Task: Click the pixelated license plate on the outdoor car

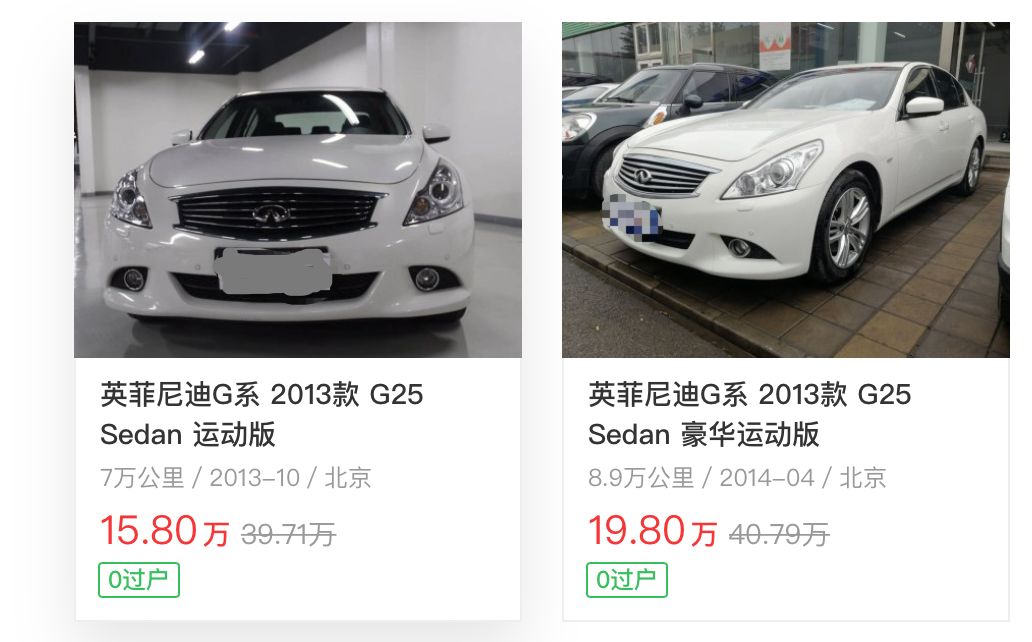Action: (x=632, y=215)
